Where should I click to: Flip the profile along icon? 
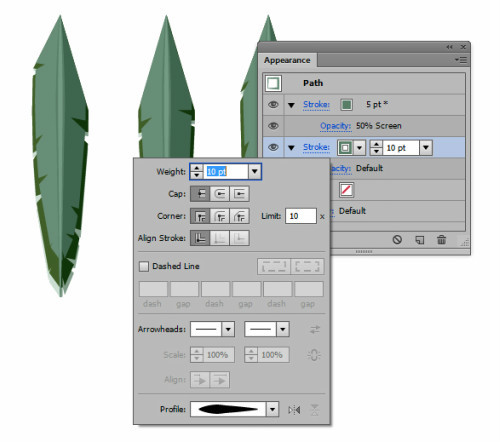tap(294, 409)
